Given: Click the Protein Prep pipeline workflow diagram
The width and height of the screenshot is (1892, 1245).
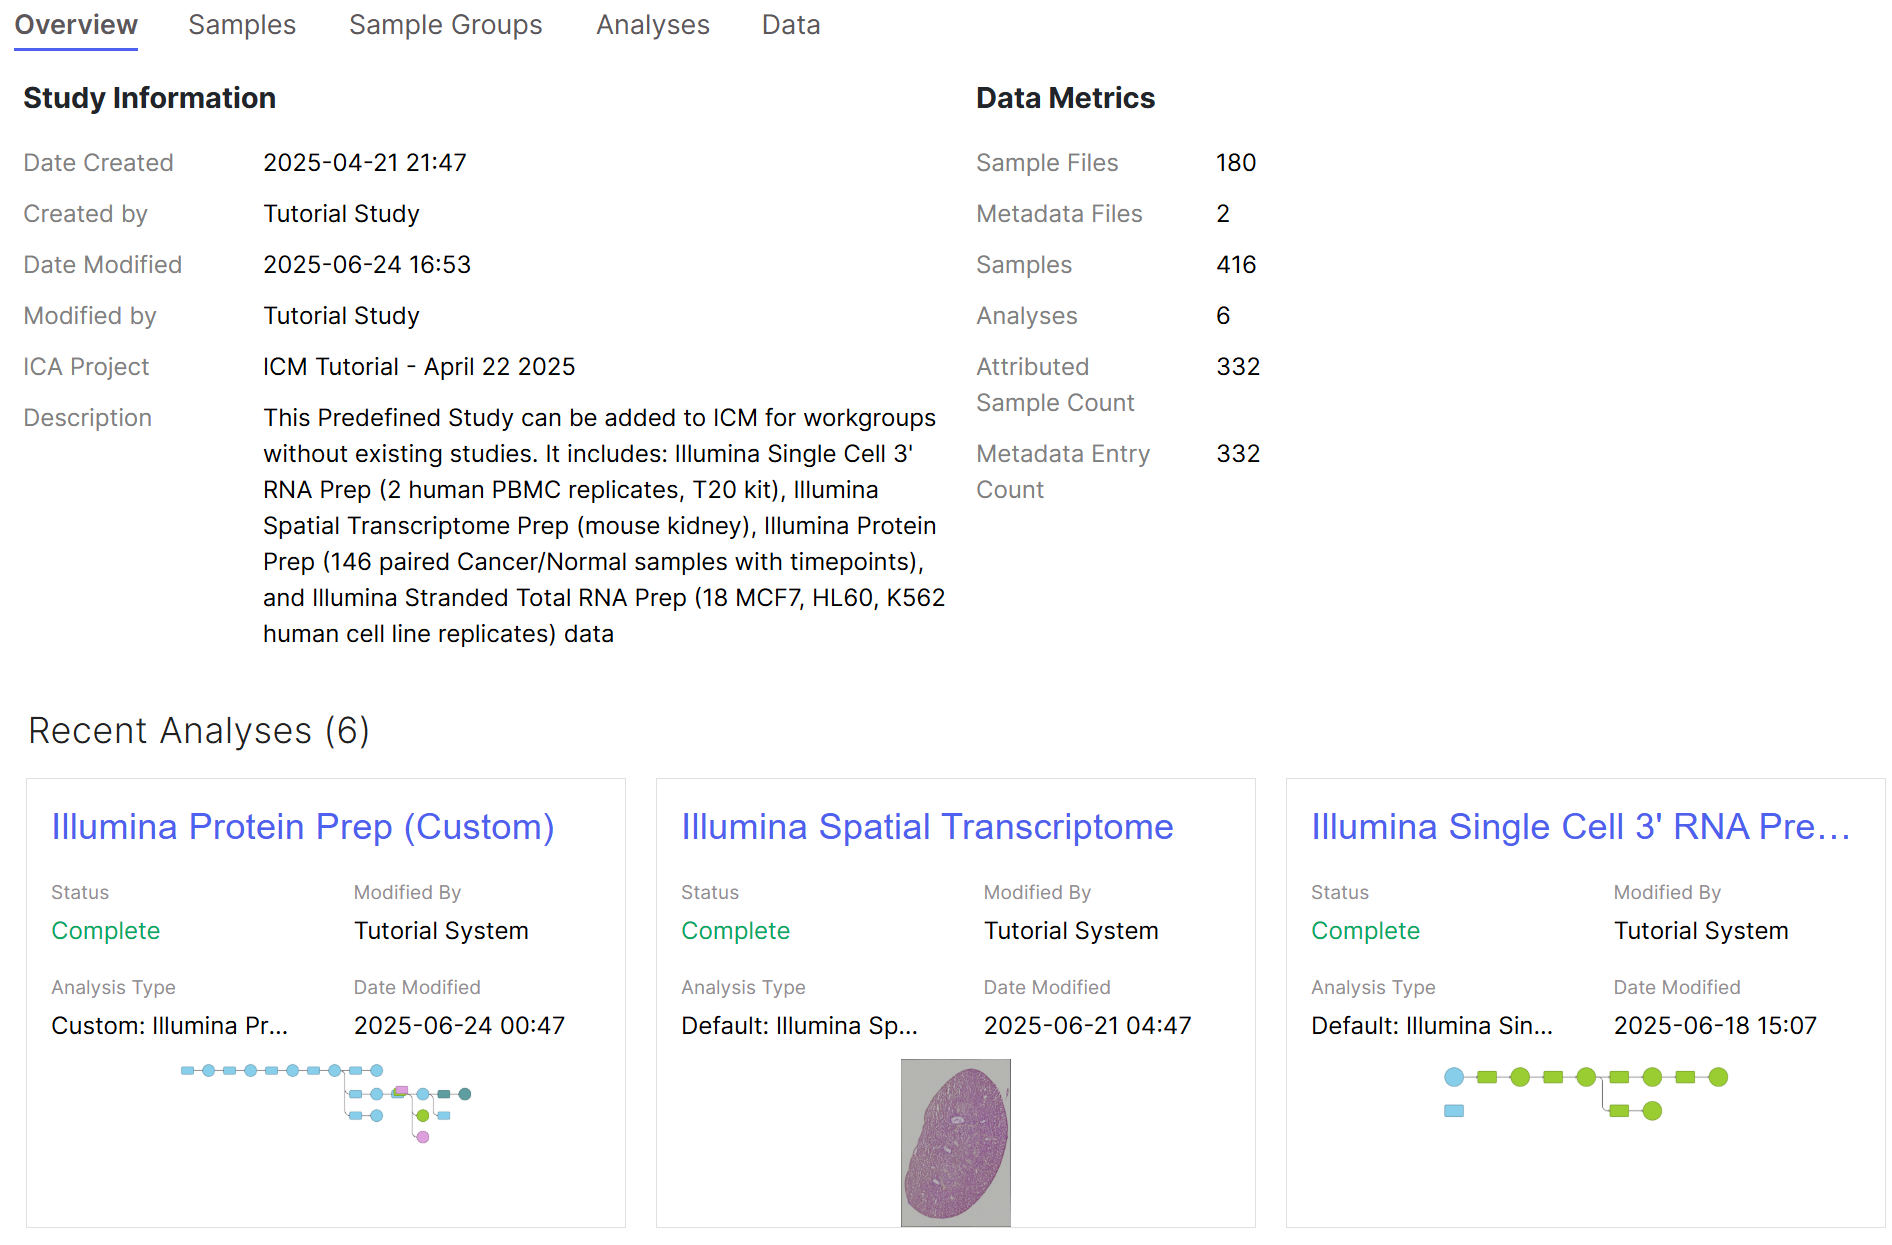Looking at the screenshot, I should click(x=326, y=1101).
